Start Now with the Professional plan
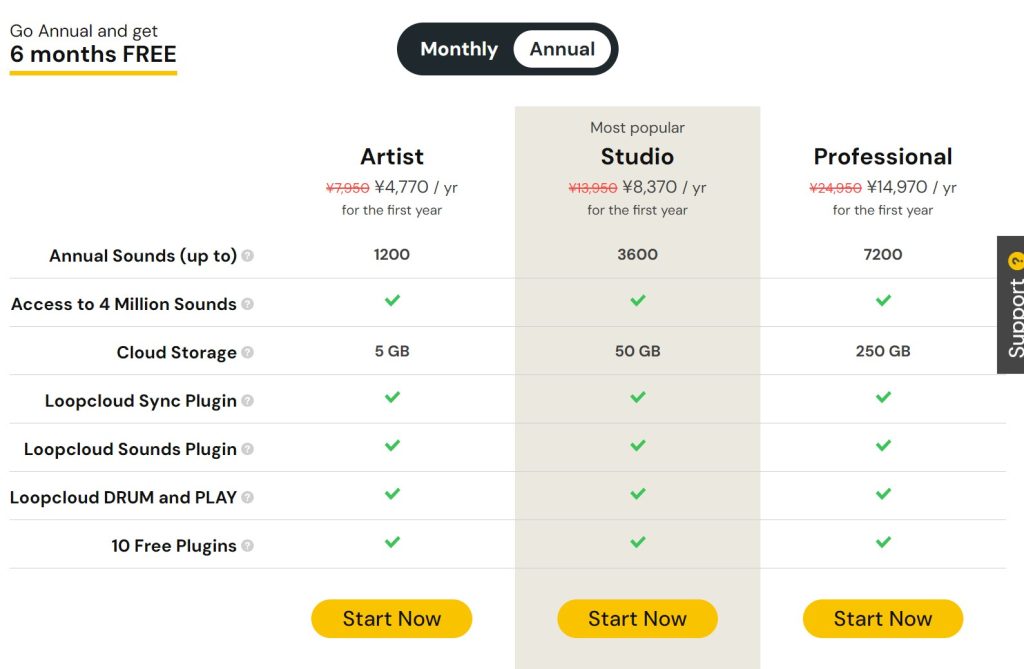Screen dimensions: 1024x669 pos(882,619)
